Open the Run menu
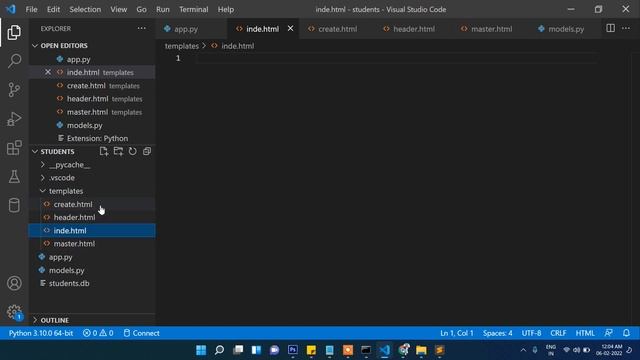The image size is (640, 360). [x=162, y=9]
